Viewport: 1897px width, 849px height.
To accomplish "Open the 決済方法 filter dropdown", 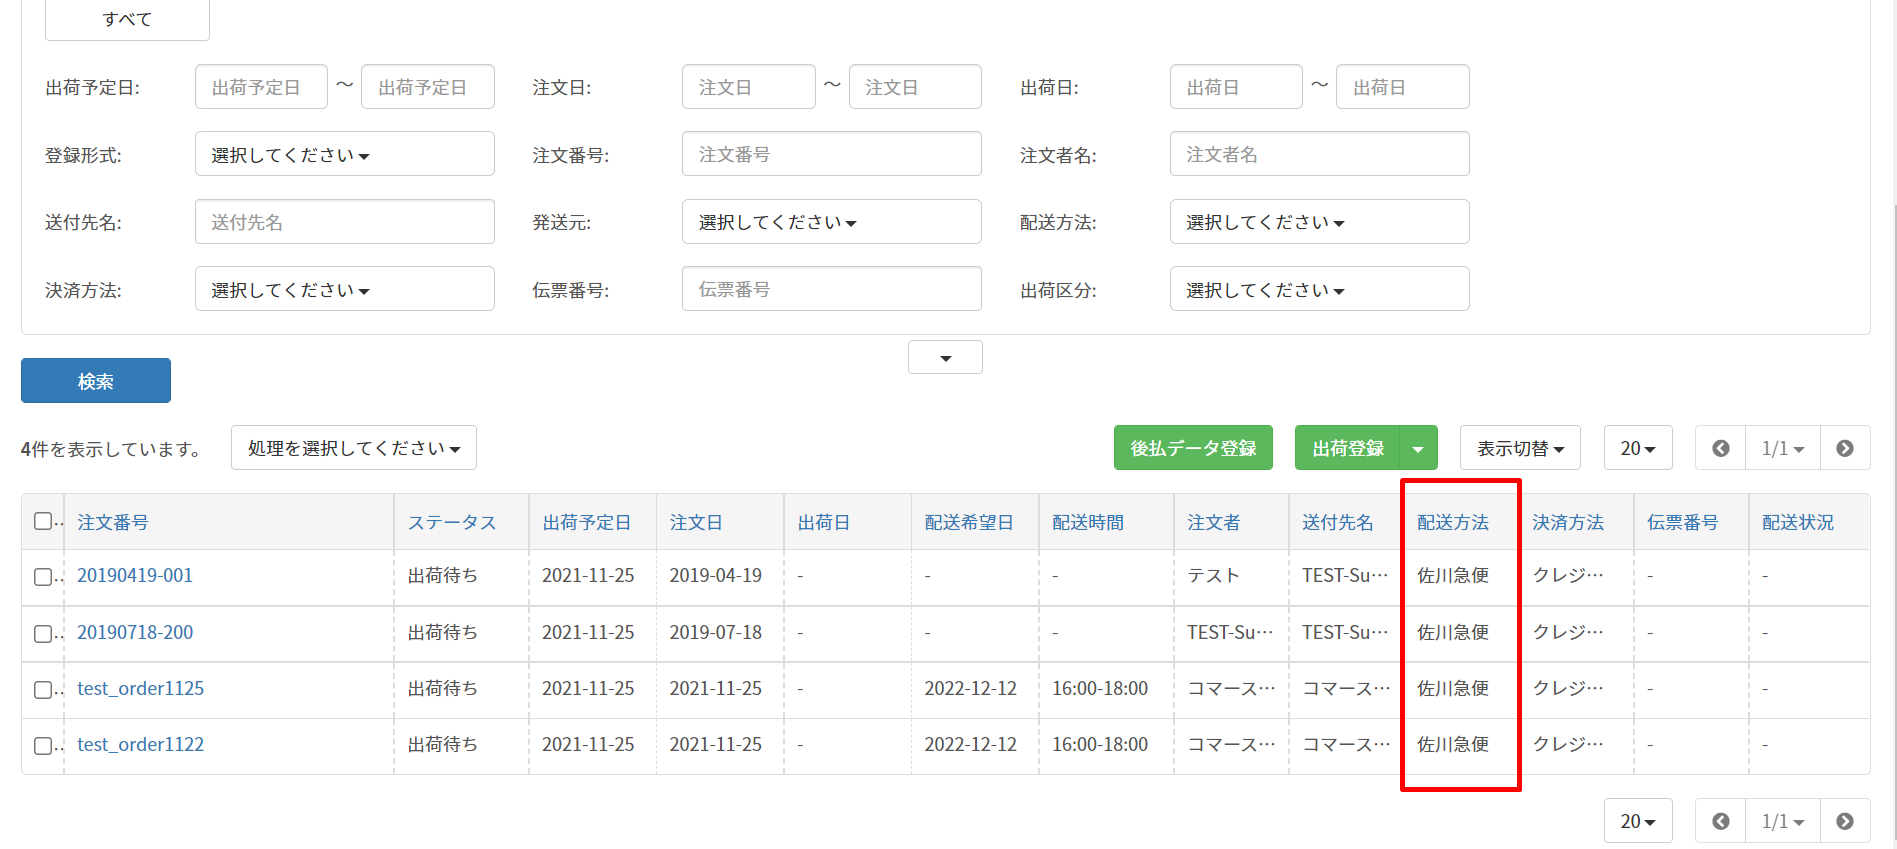I will (x=345, y=289).
